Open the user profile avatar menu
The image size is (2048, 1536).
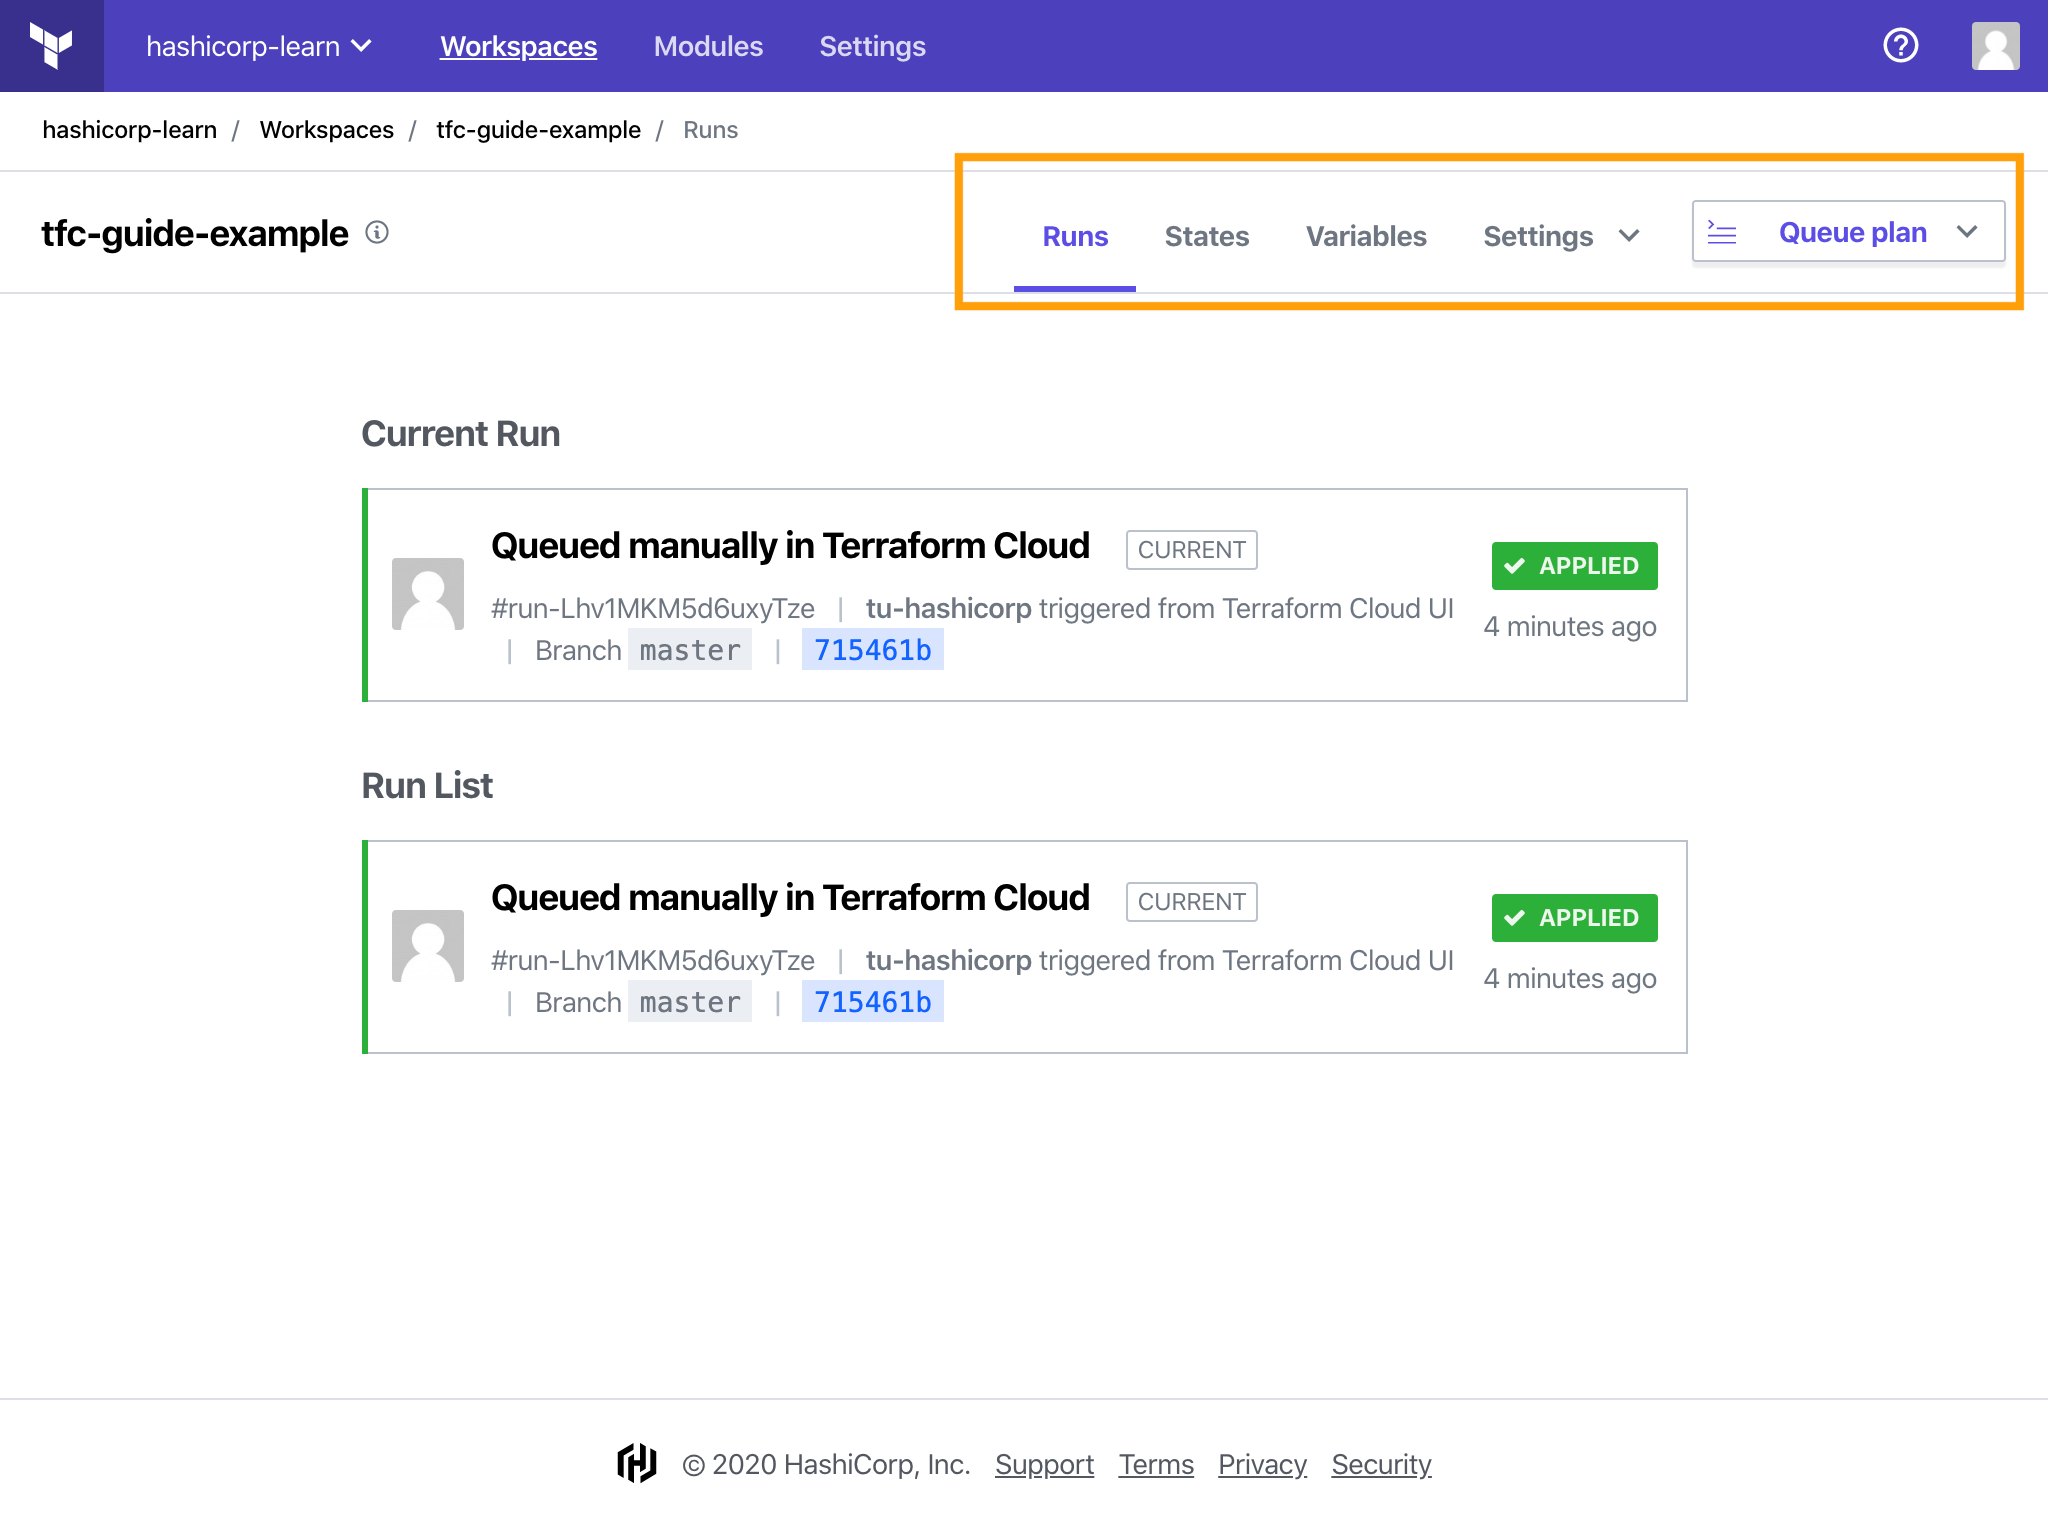click(1995, 46)
